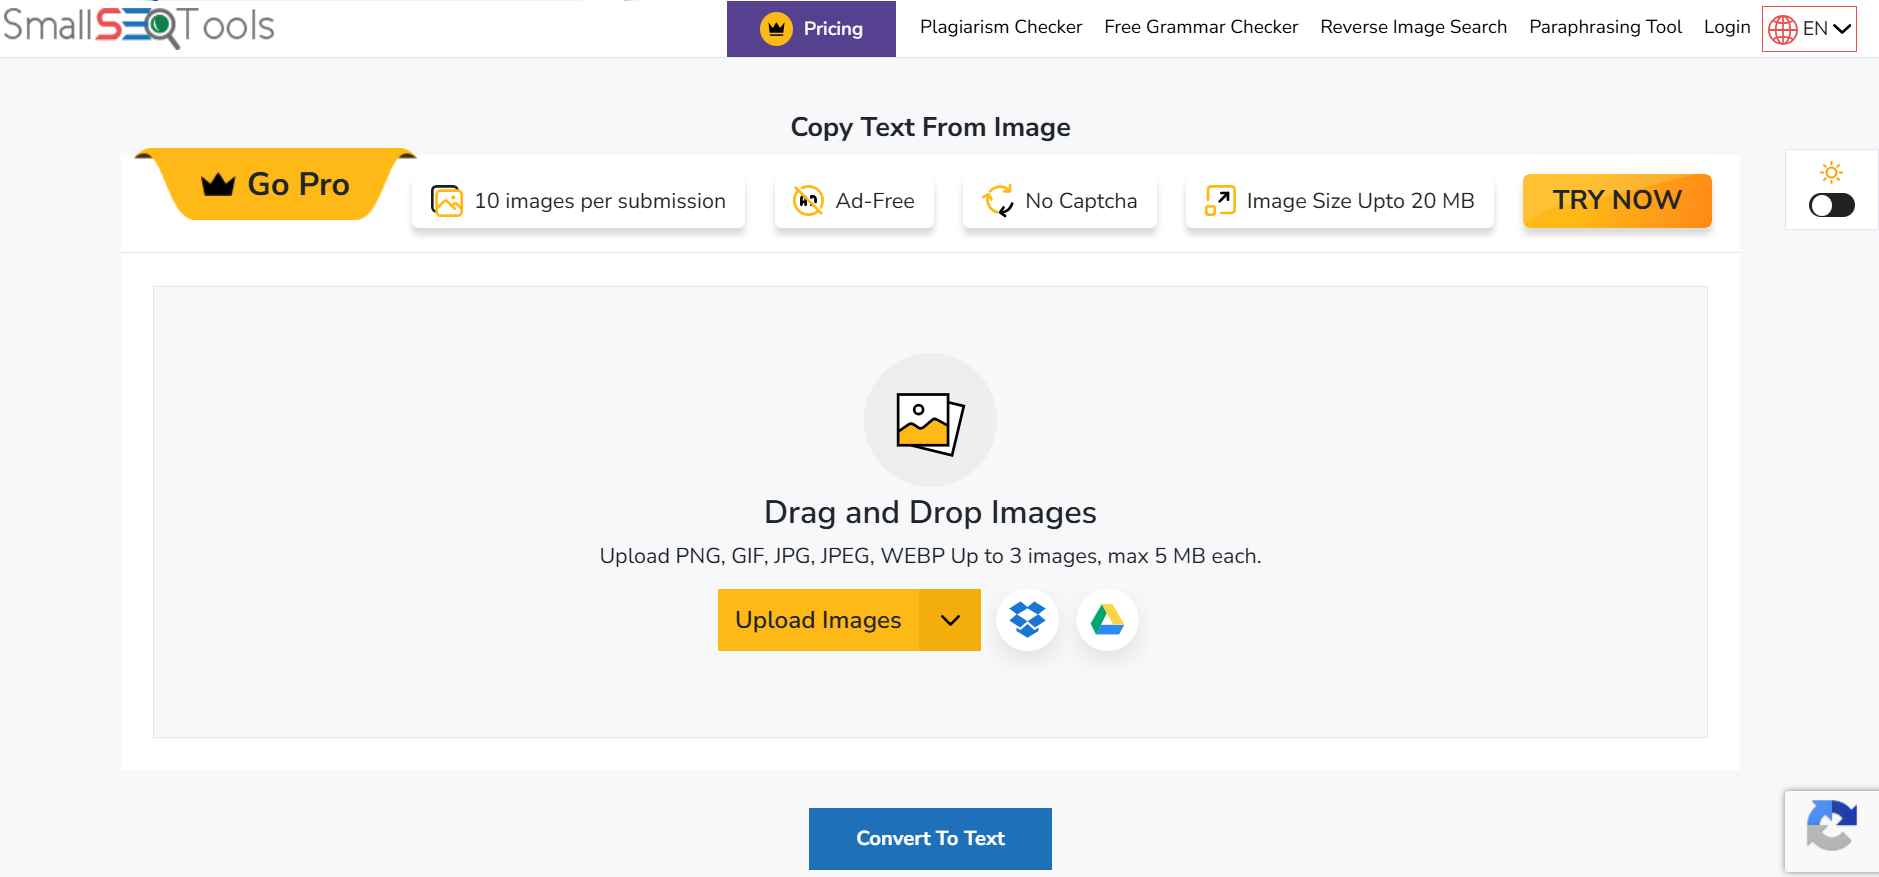Screen dimensions: 1879x877
Task: Click the Upload Images button
Action: click(x=818, y=620)
